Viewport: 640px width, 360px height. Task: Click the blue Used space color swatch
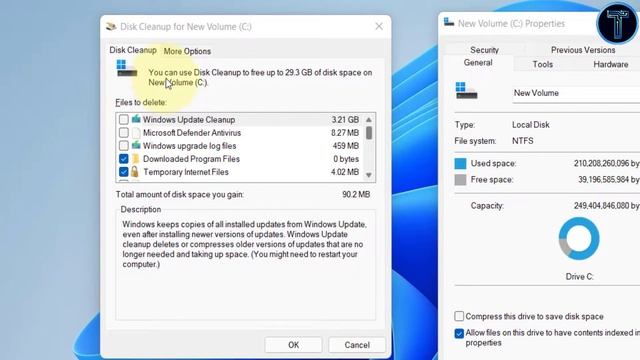pos(460,163)
